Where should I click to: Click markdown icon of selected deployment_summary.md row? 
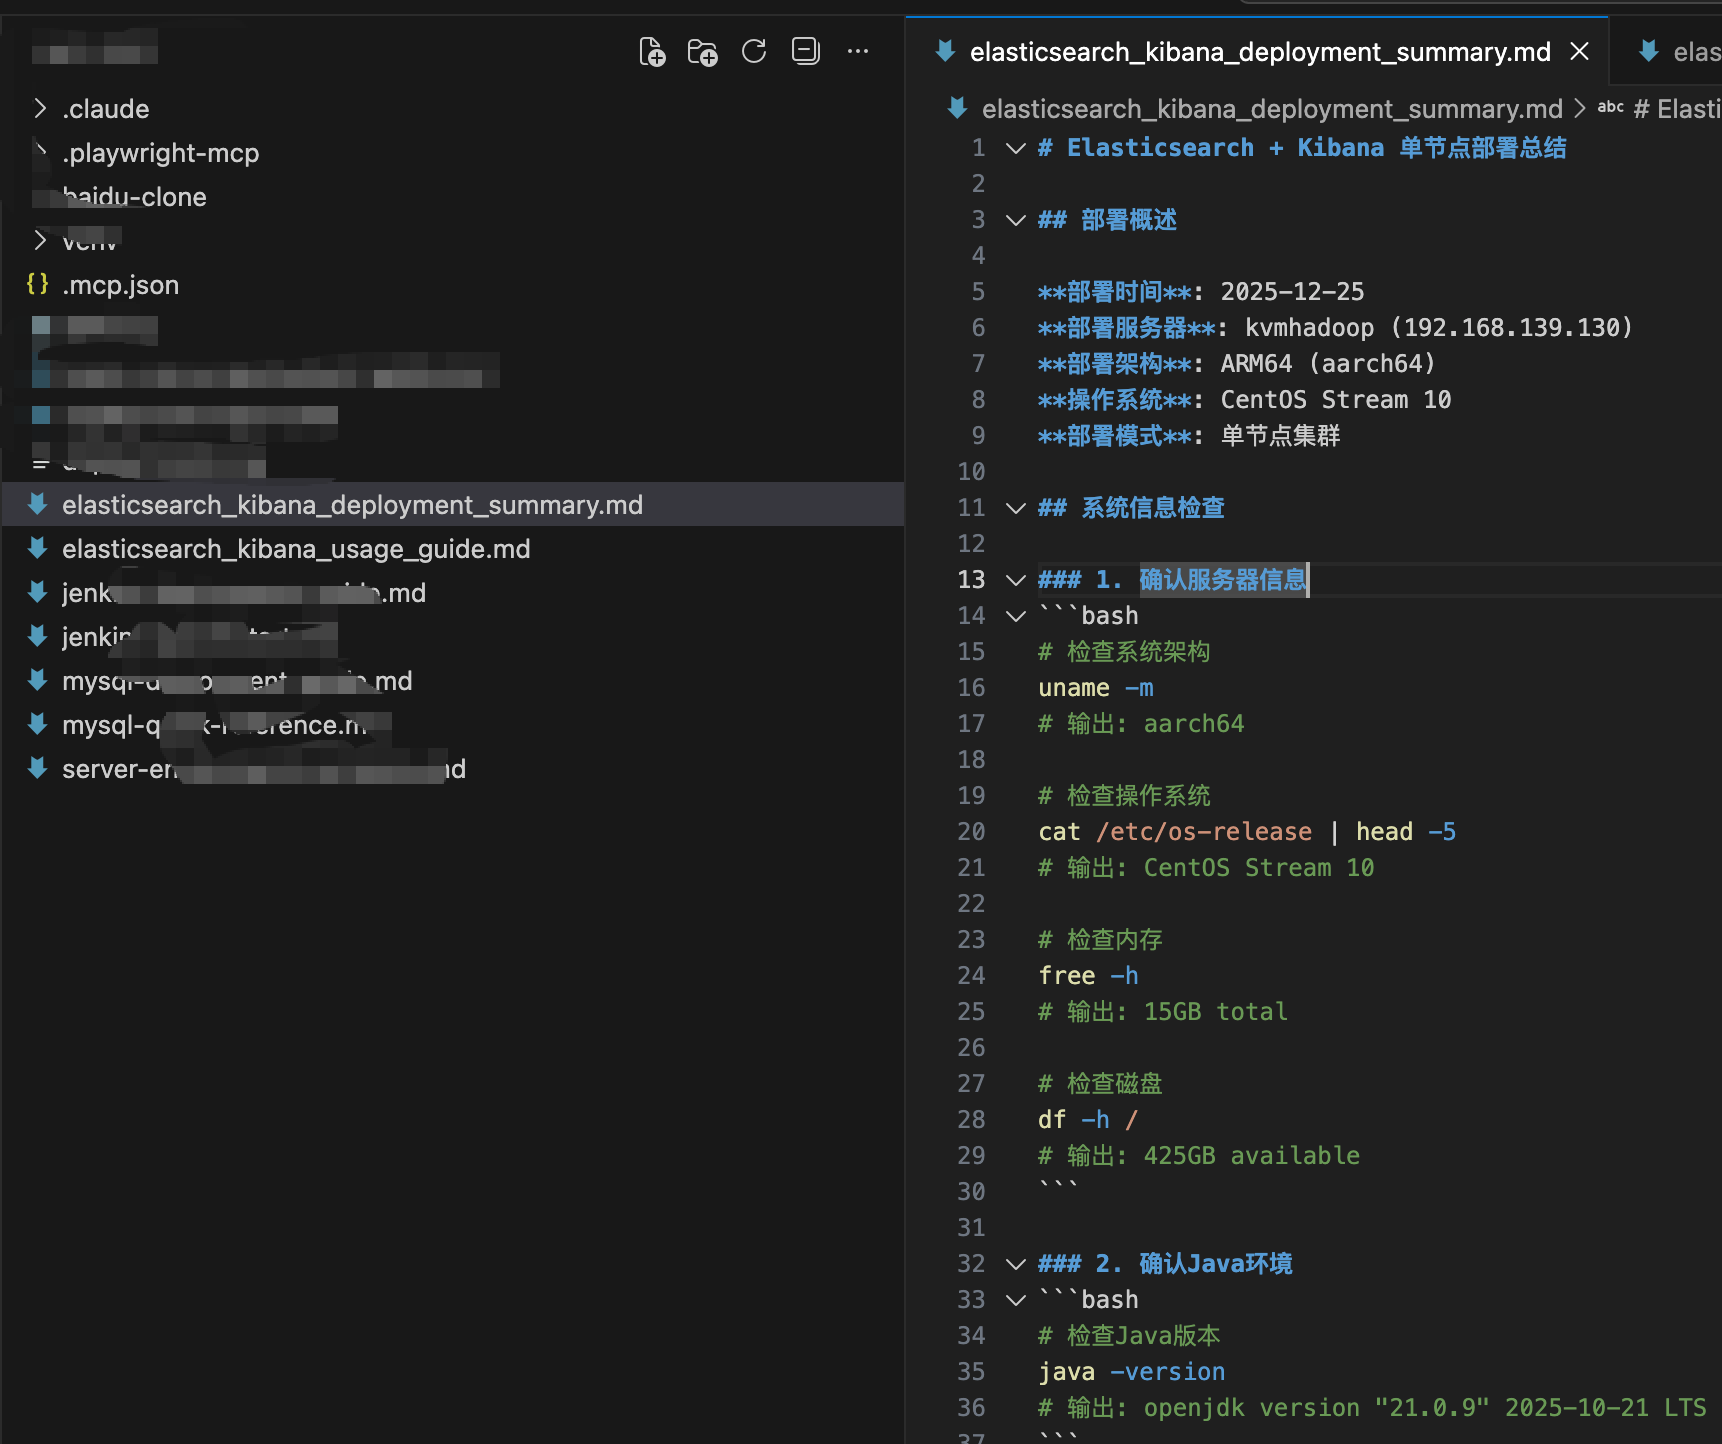(x=38, y=504)
